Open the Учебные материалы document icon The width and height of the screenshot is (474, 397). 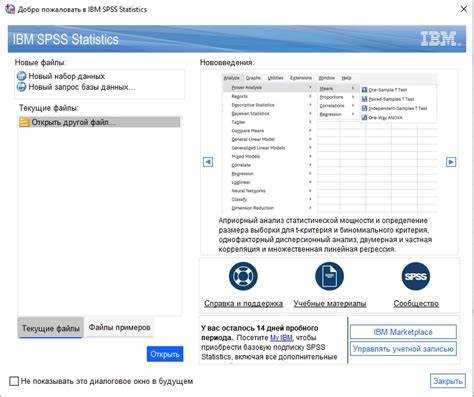329,276
